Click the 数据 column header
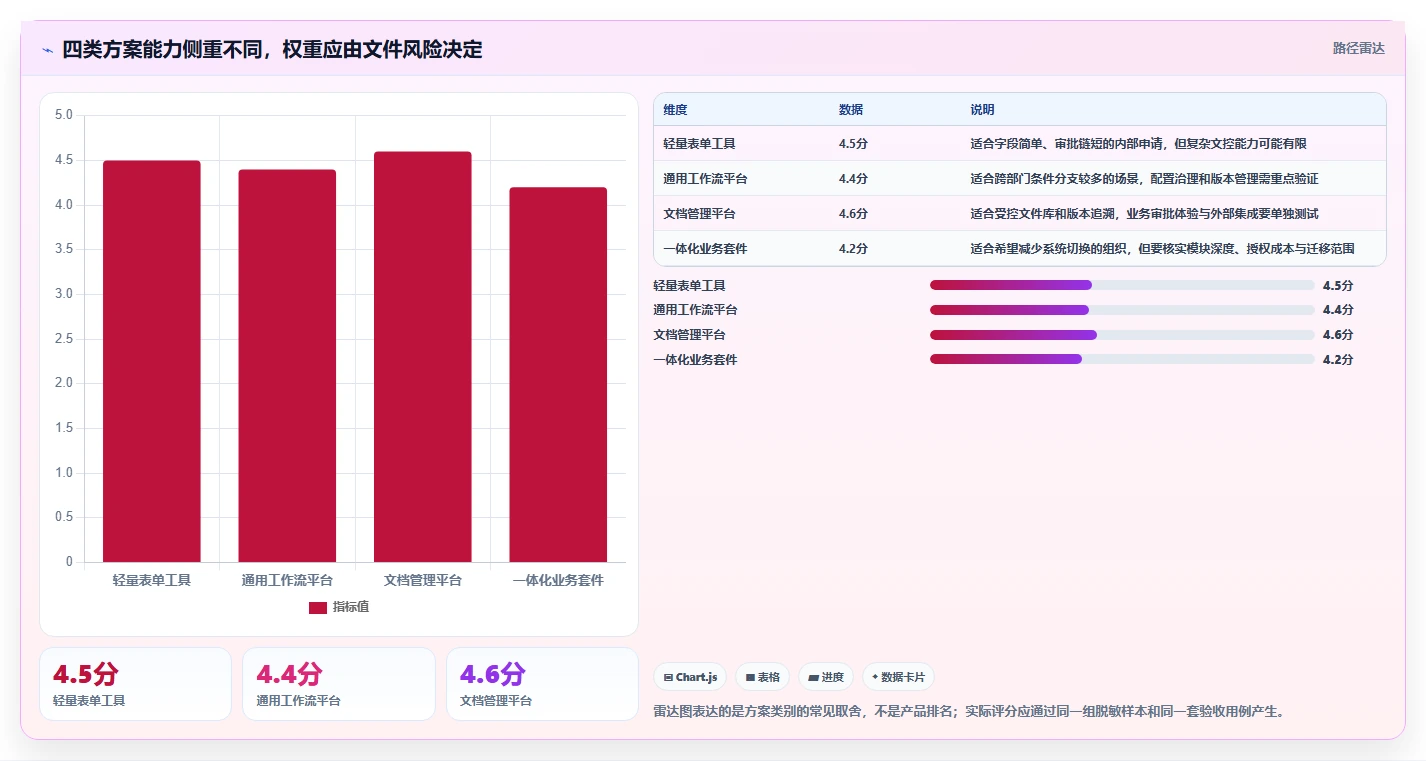Screen dimensions: 1426x761 click(x=851, y=110)
